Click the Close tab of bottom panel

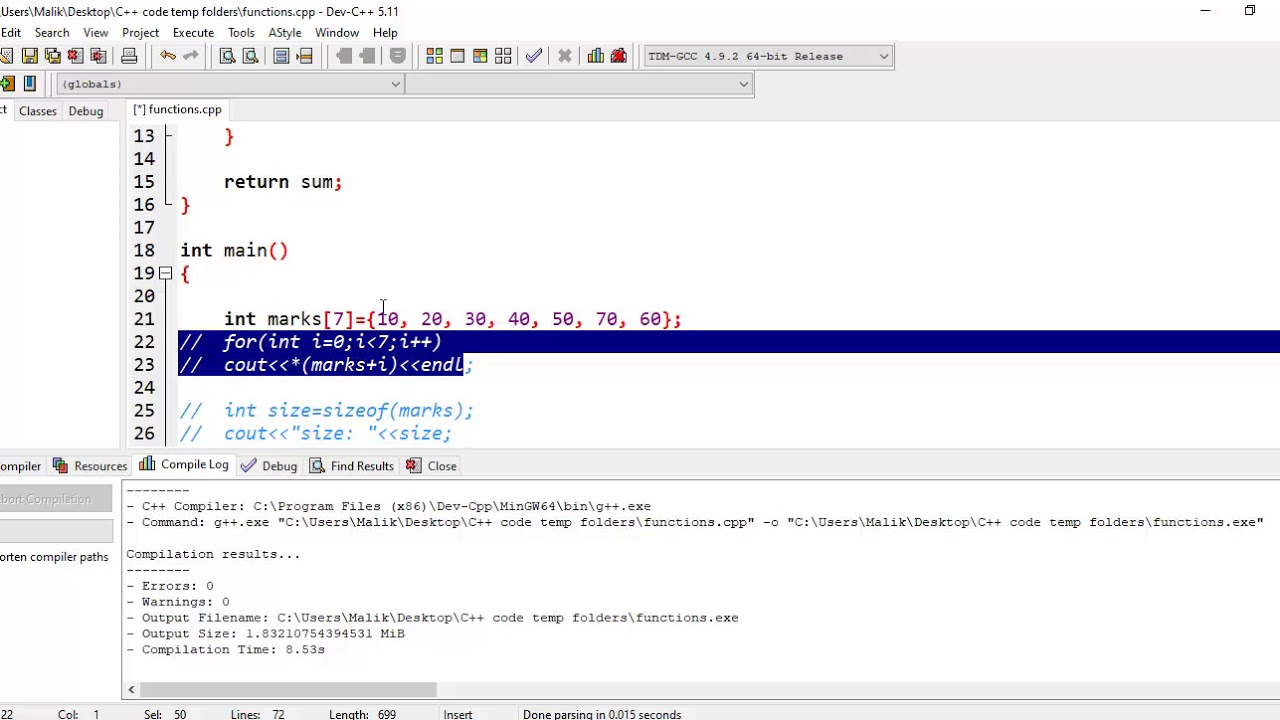coord(432,466)
